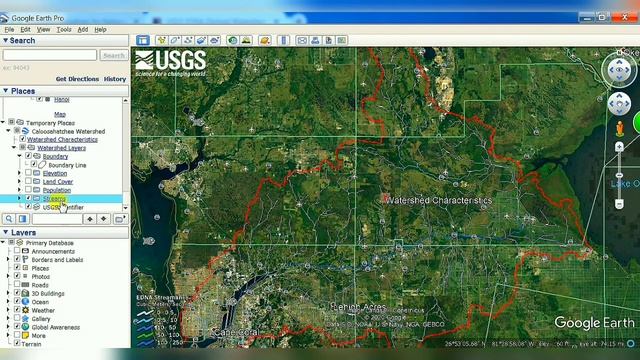
Task: Expand the Streams folder arrow
Action: tap(19, 198)
